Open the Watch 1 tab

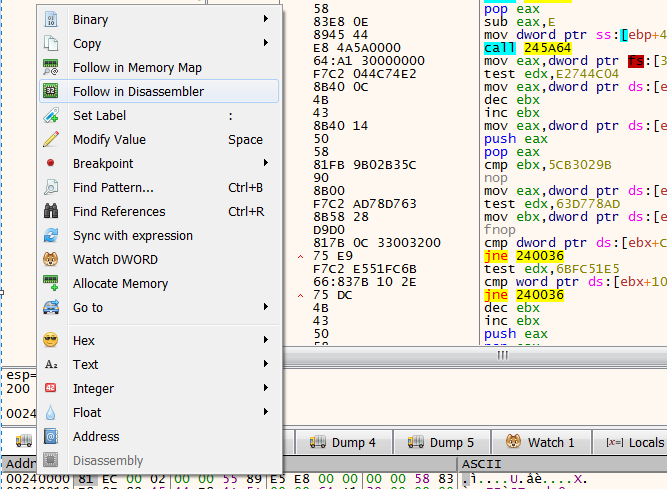pyautogui.click(x=541, y=442)
